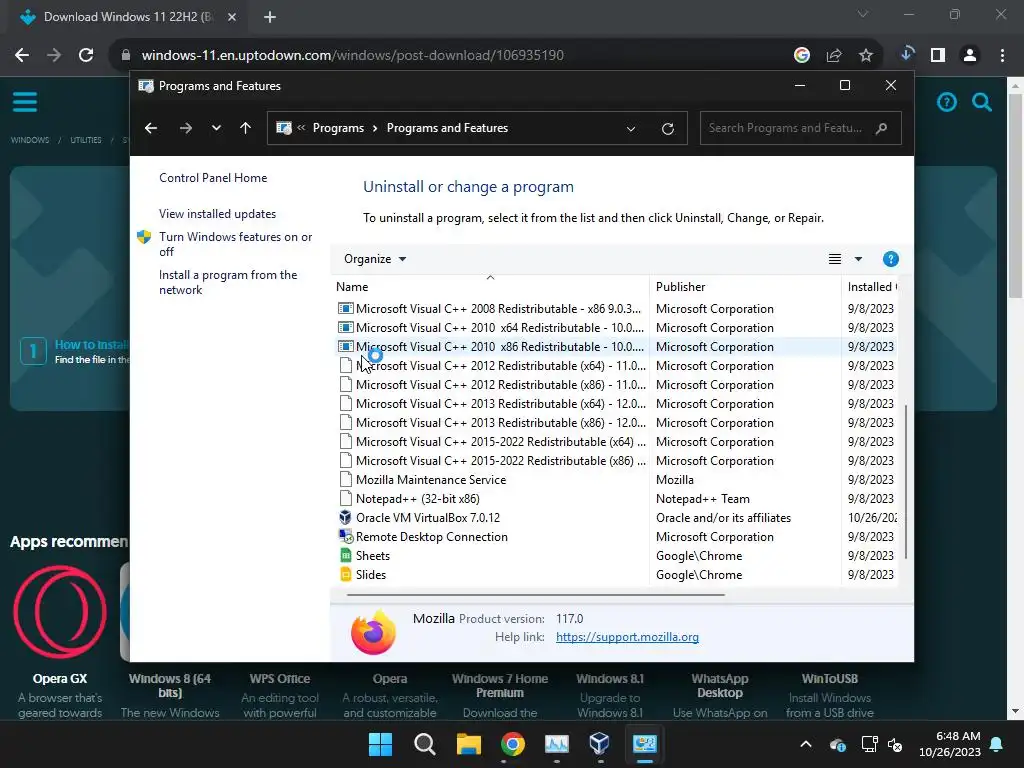1024x768 pixels.
Task: Select Visual C++ 2010 x64 Redistributable icon
Action: 345,327
